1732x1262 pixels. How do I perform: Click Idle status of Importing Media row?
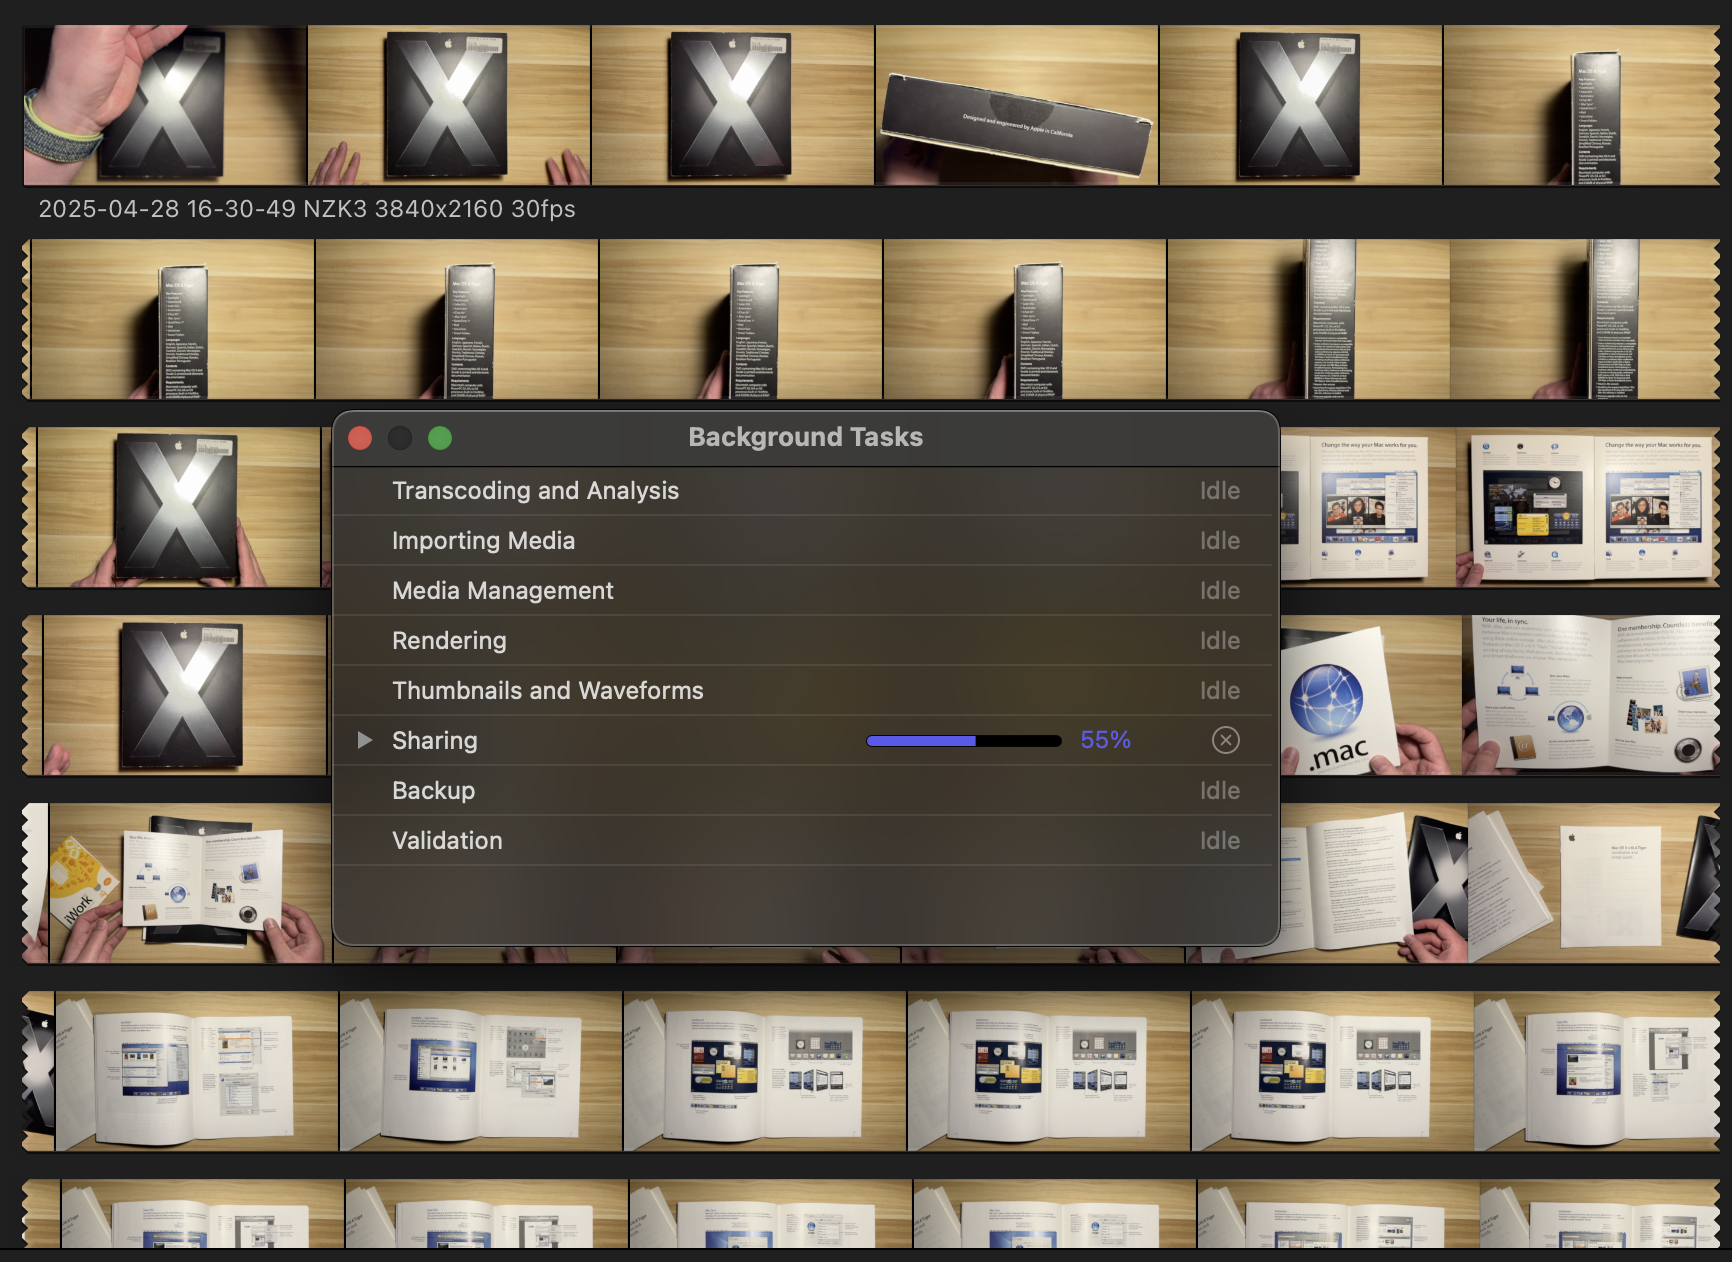click(1220, 541)
